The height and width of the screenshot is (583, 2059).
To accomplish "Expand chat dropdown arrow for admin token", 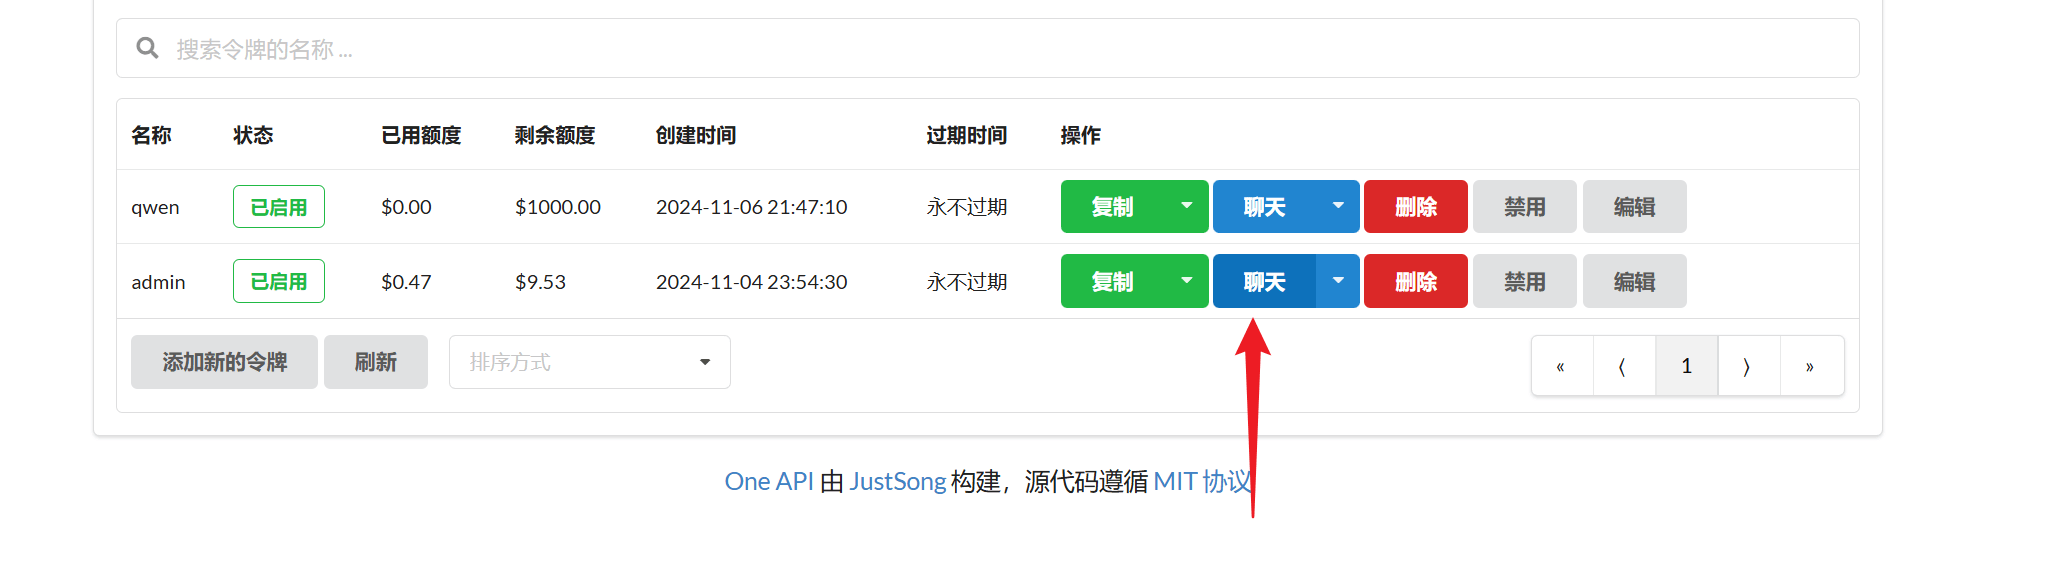I will tap(1338, 281).
